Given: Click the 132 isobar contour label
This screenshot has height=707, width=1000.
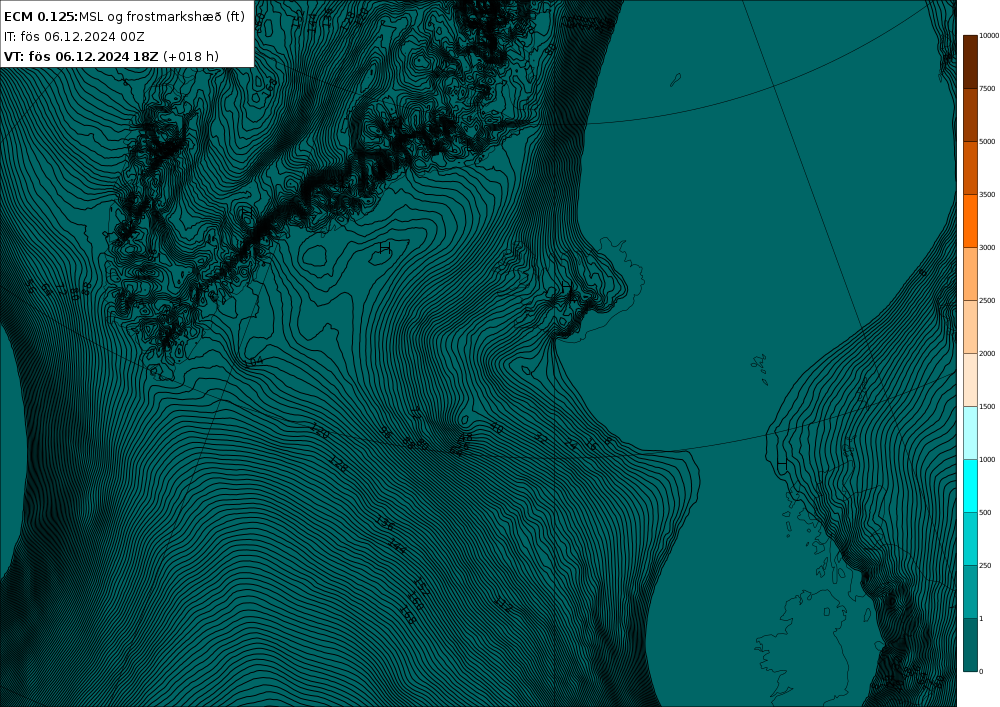Looking at the screenshot, I should tap(503, 605).
